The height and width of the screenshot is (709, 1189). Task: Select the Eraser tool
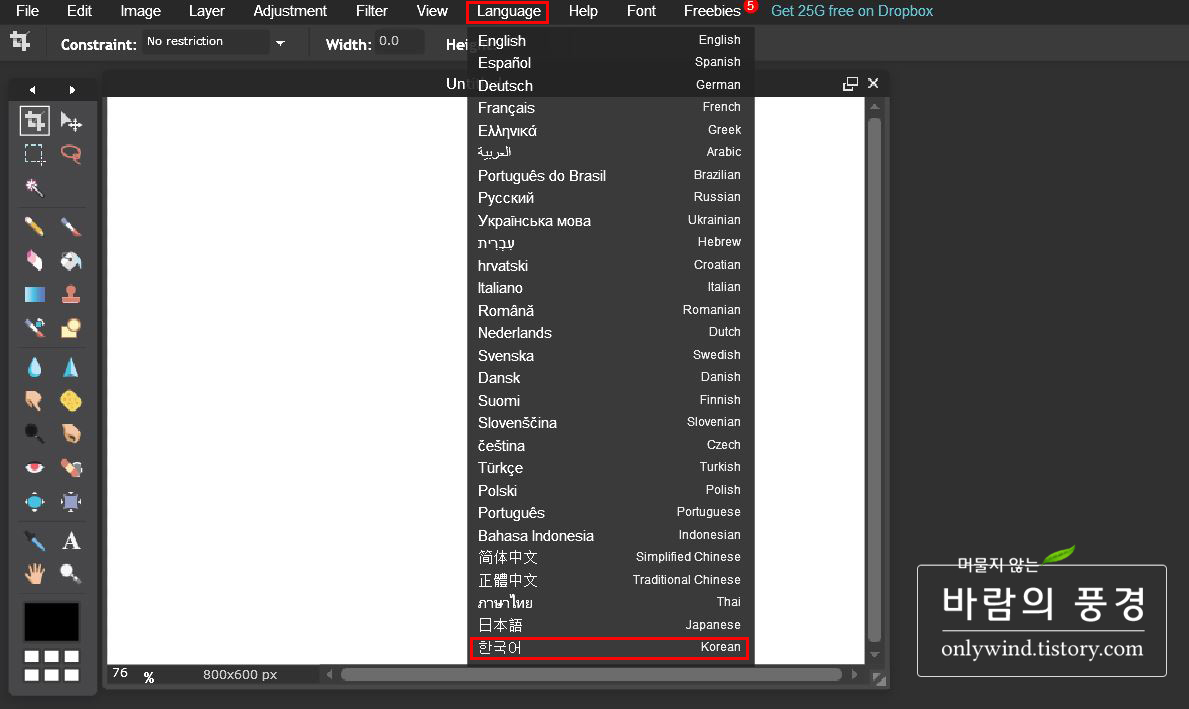[x=34, y=260]
